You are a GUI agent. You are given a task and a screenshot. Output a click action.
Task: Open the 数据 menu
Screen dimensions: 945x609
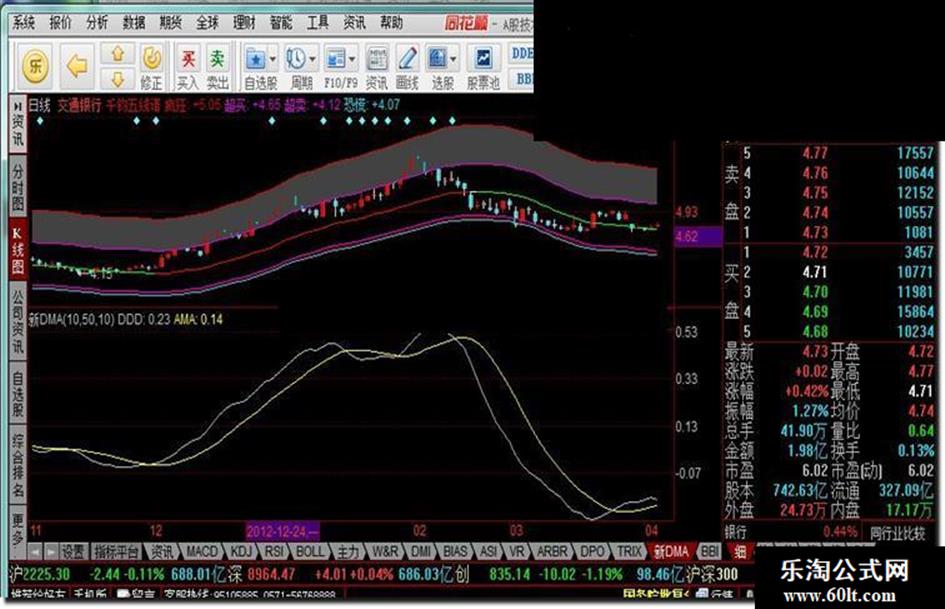tap(134, 23)
